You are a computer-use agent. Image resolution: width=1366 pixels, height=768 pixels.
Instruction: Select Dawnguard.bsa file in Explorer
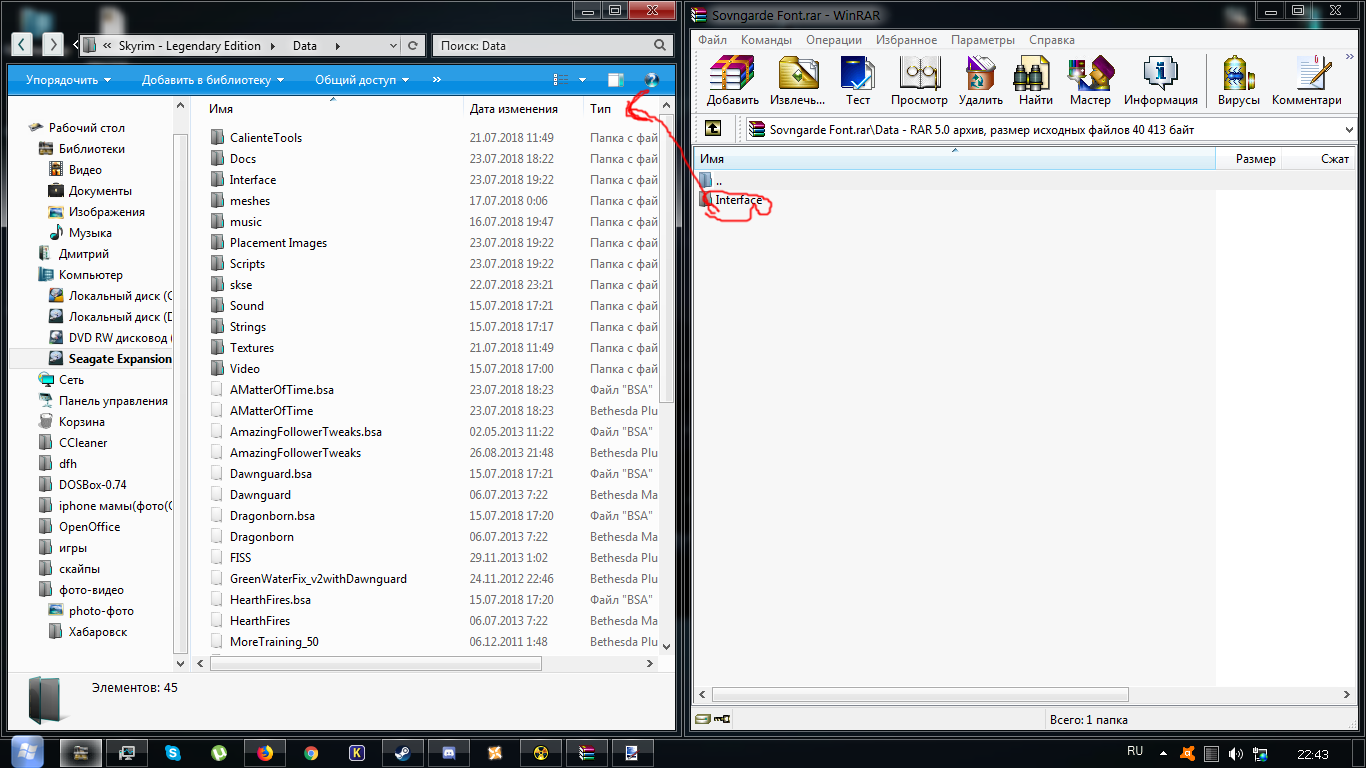pos(261,474)
